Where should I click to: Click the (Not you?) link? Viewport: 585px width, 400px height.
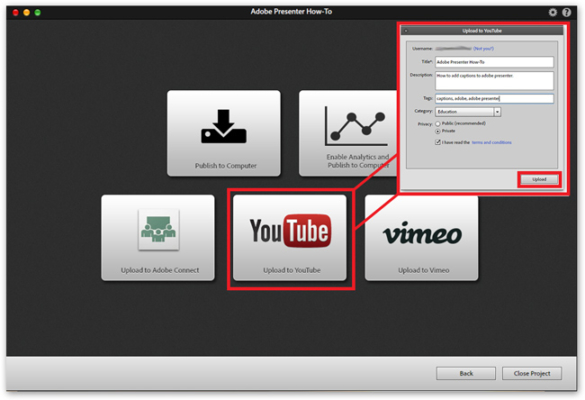(x=484, y=49)
